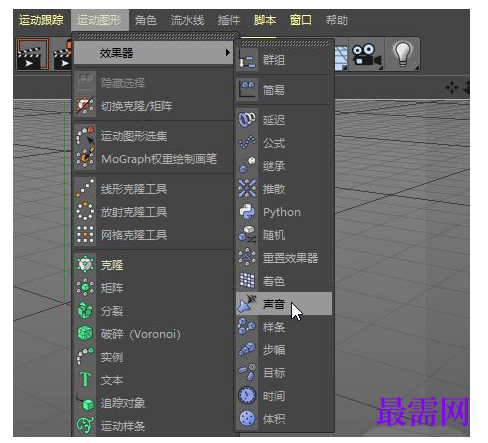Choose the 时间 label in submenu

coord(274,396)
